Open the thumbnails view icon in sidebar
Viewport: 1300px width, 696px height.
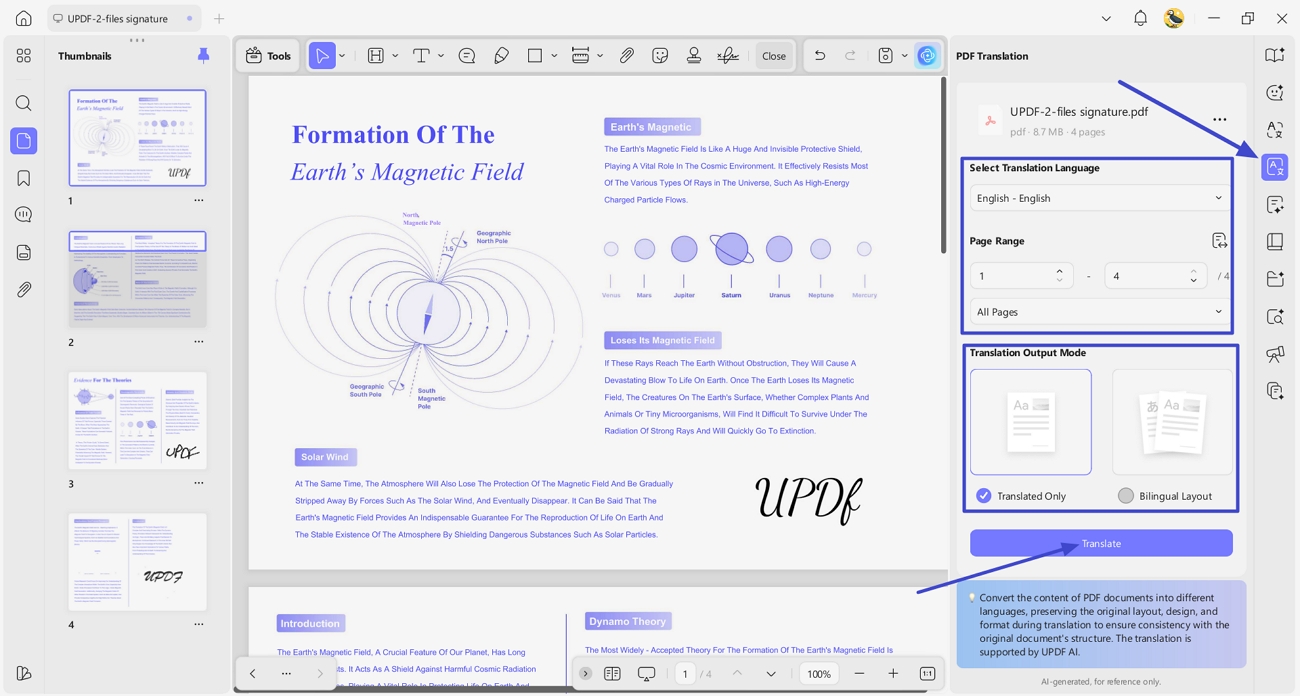point(24,141)
